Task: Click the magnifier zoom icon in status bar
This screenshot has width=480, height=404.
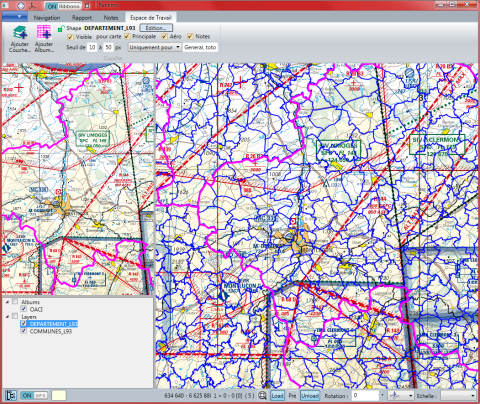Action: [x=262, y=396]
